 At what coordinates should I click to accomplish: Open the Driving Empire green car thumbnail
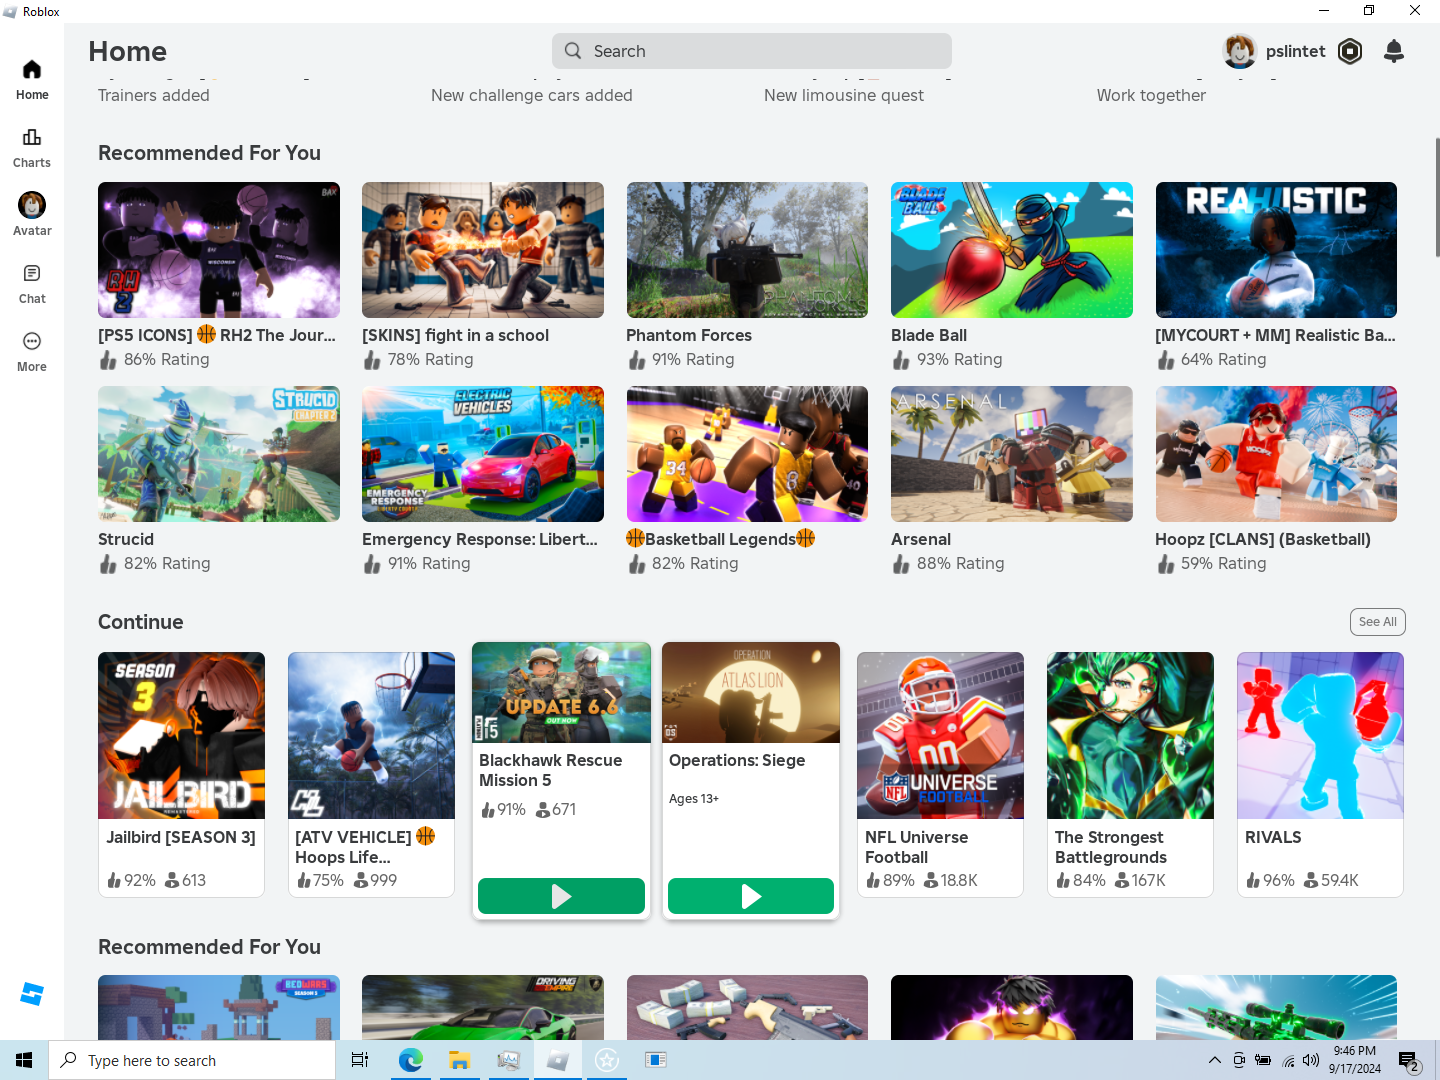[x=483, y=1007]
